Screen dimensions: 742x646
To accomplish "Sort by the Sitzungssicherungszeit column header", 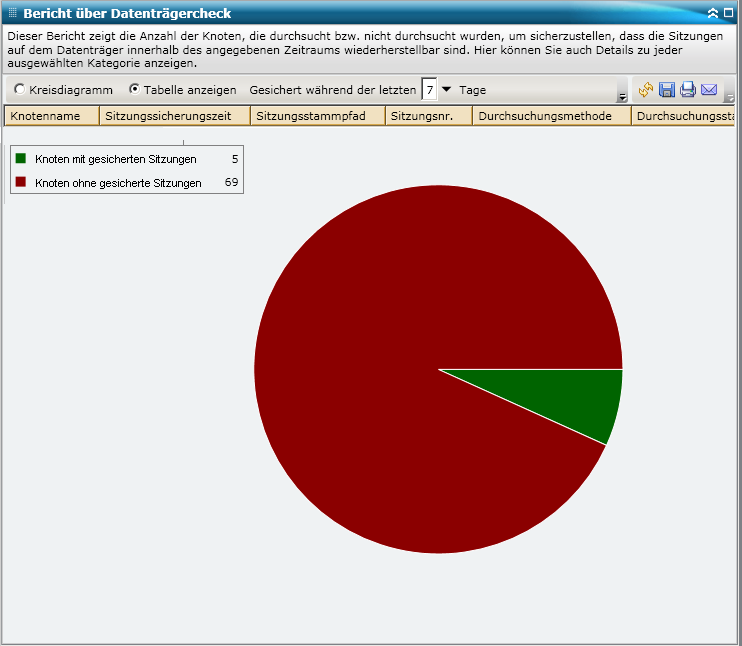I will [175, 116].
